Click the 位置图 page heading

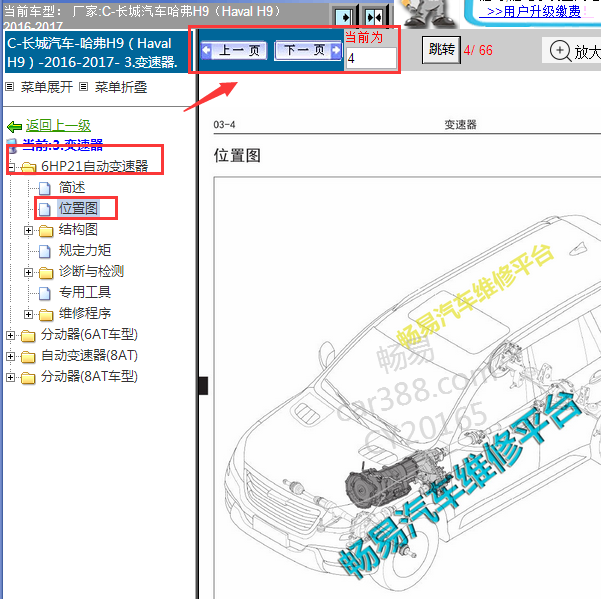pyautogui.click(x=237, y=156)
